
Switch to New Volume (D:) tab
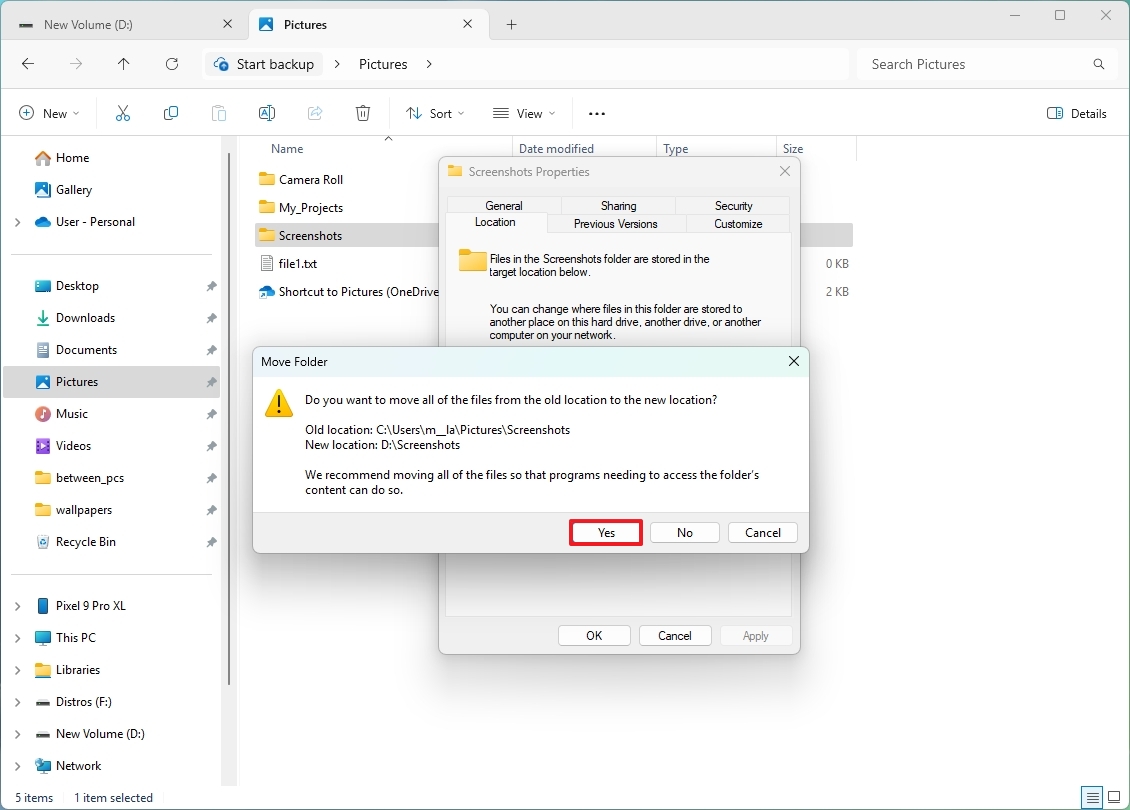[x=124, y=25]
